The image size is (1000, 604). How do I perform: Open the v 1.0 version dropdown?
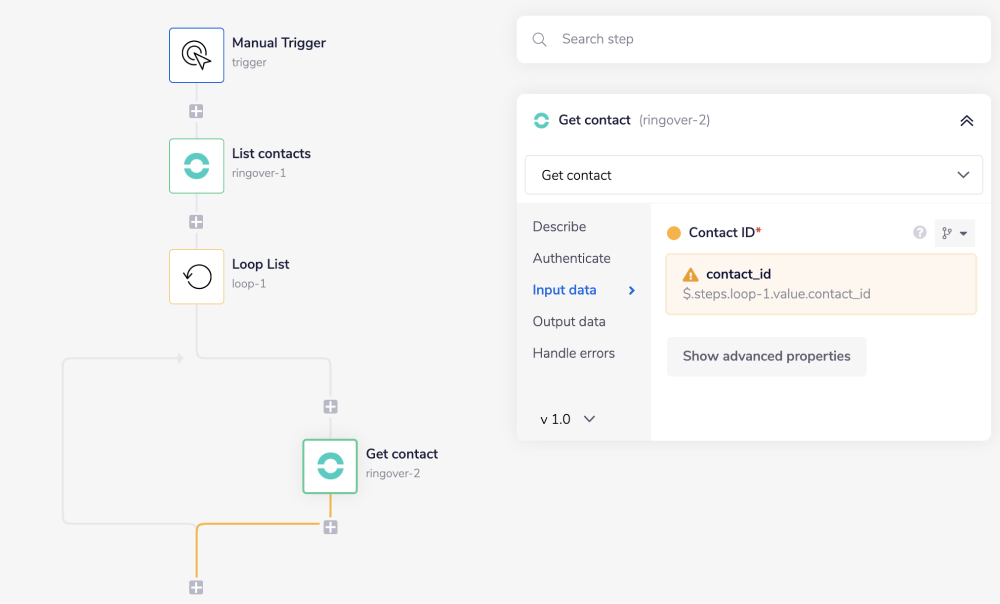point(568,419)
